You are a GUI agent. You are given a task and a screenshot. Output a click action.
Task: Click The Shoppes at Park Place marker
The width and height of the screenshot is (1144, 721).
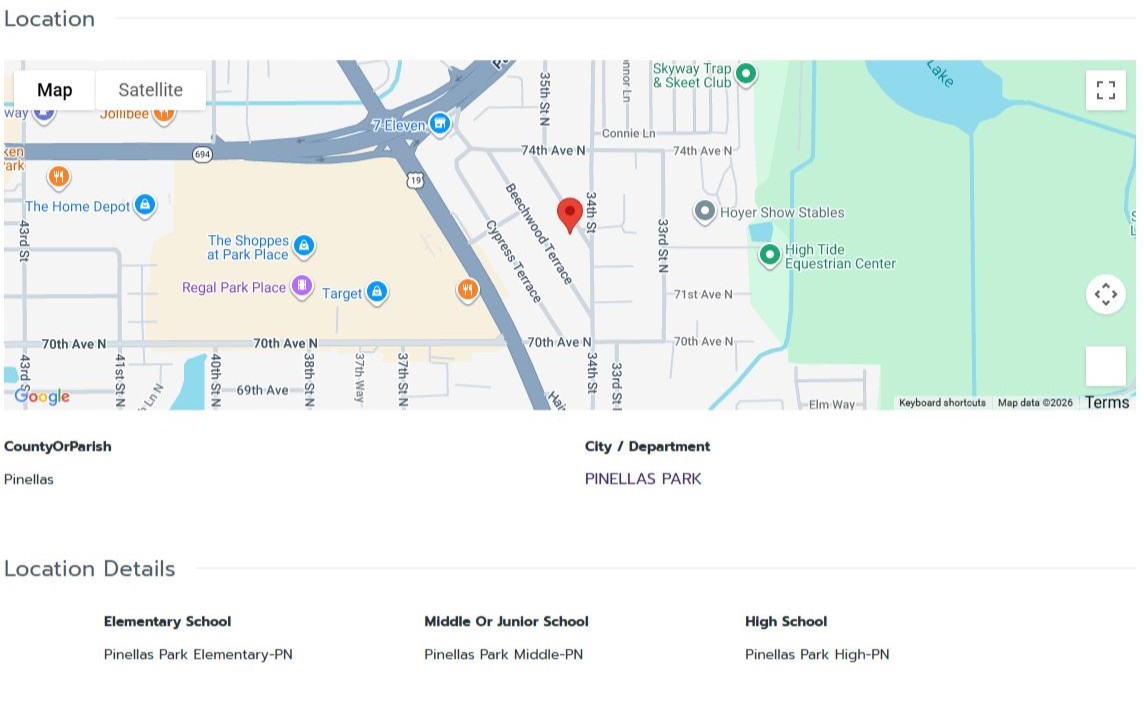pyautogui.click(x=304, y=245)
